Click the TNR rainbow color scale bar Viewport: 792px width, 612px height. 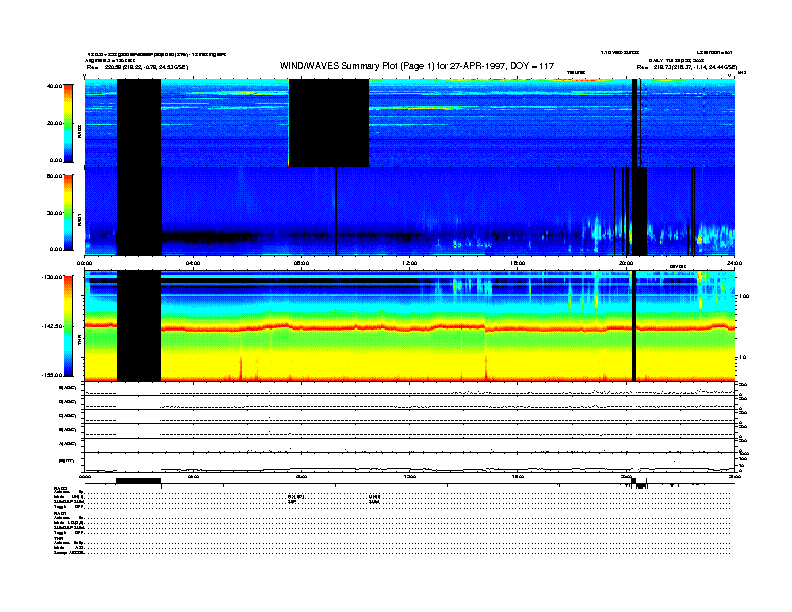point(68,326)
